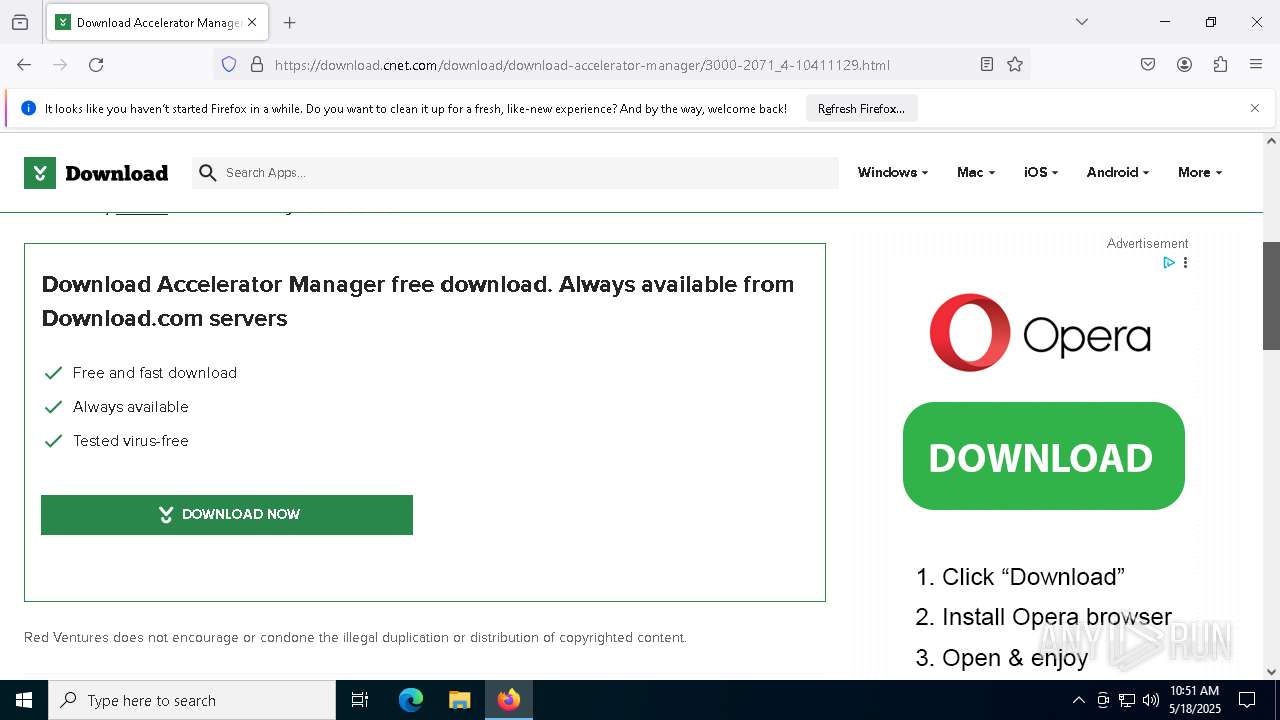Expand the iOS menu
The height and width of the screenshot is (720, 1280).
pos(1041,172)
